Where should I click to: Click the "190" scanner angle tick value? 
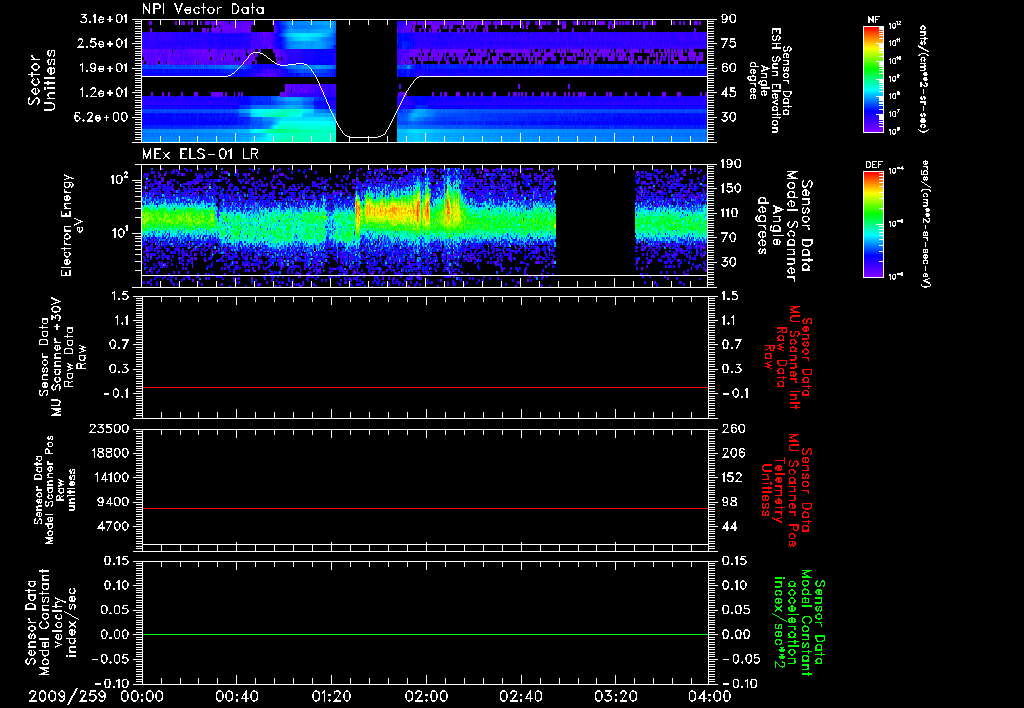[732, 164]
